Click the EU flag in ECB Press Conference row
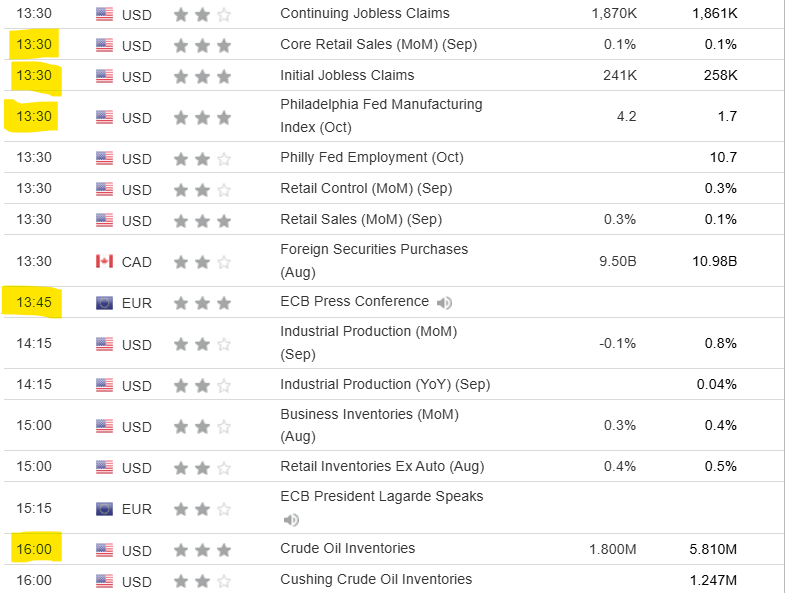The height and width of the screenshot is (593, 786). click(104, 303)
